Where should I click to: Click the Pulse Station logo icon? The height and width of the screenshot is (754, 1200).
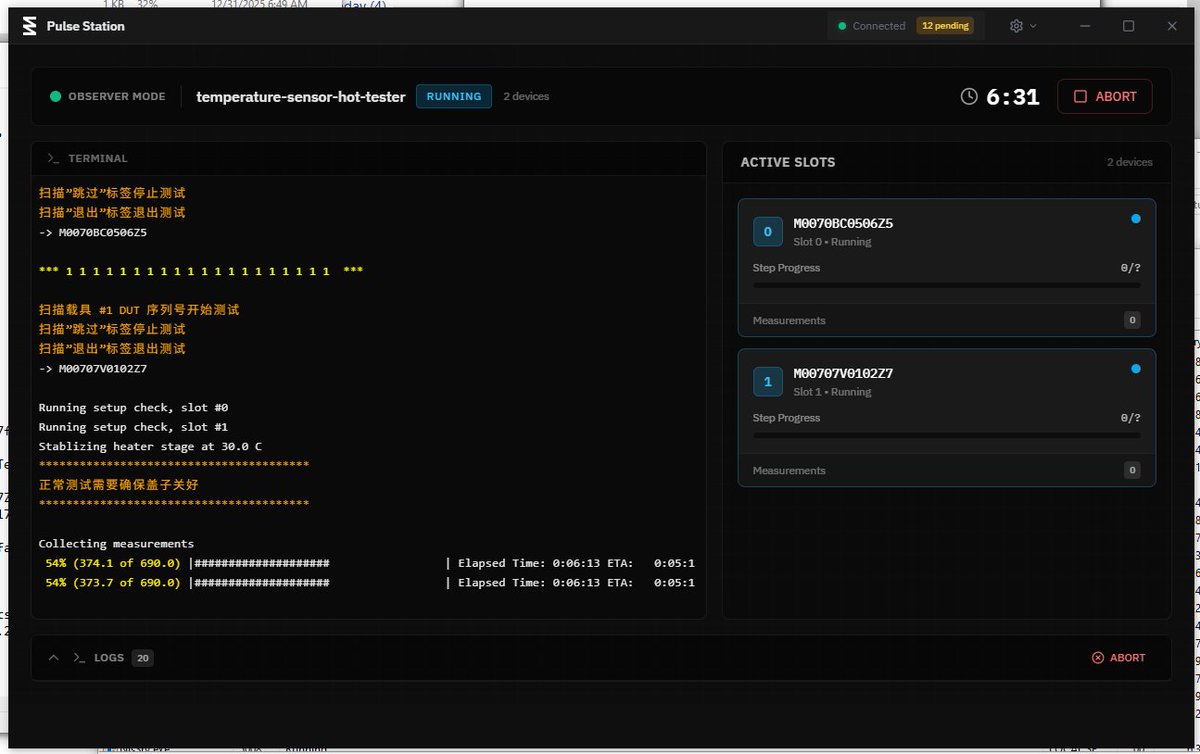29,26
